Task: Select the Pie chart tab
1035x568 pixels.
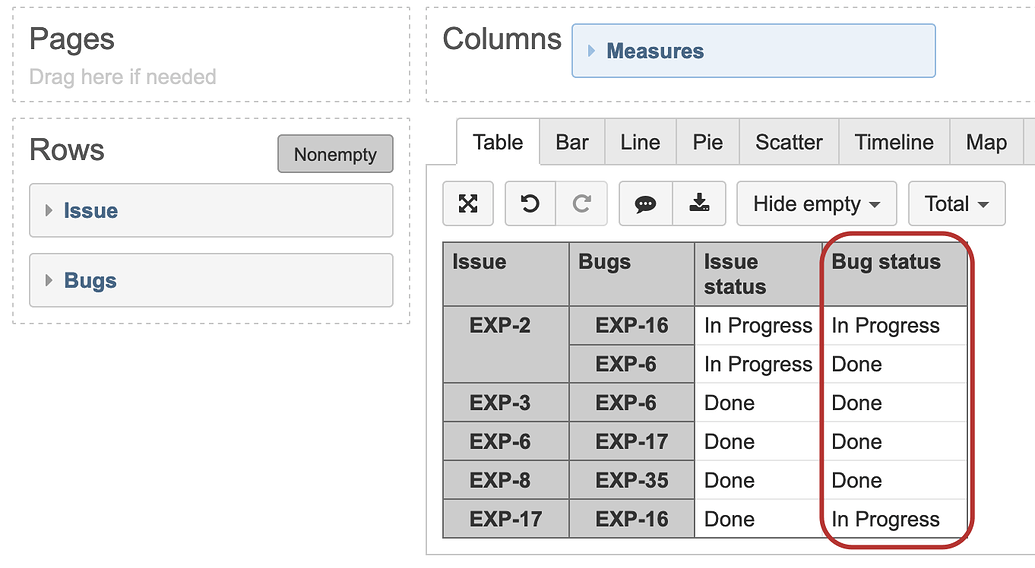Action: click(x=707, y=142)
